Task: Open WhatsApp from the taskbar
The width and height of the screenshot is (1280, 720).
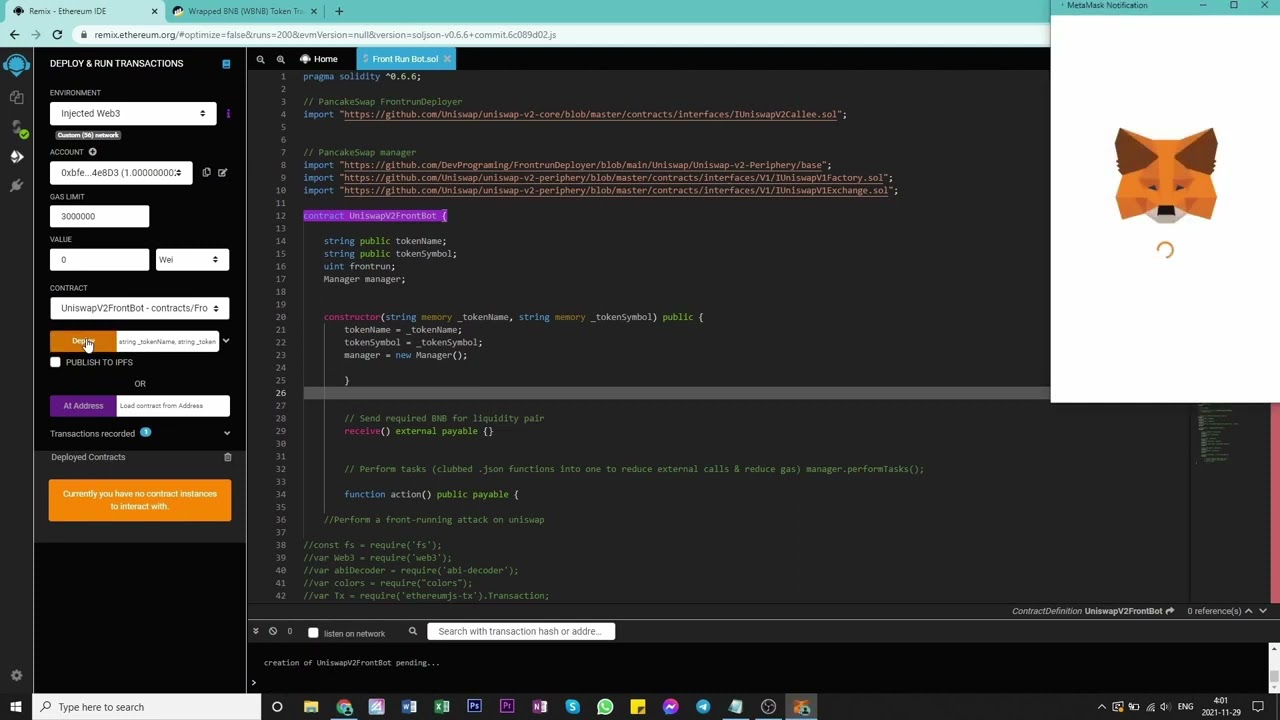Action: click(605, 707)
